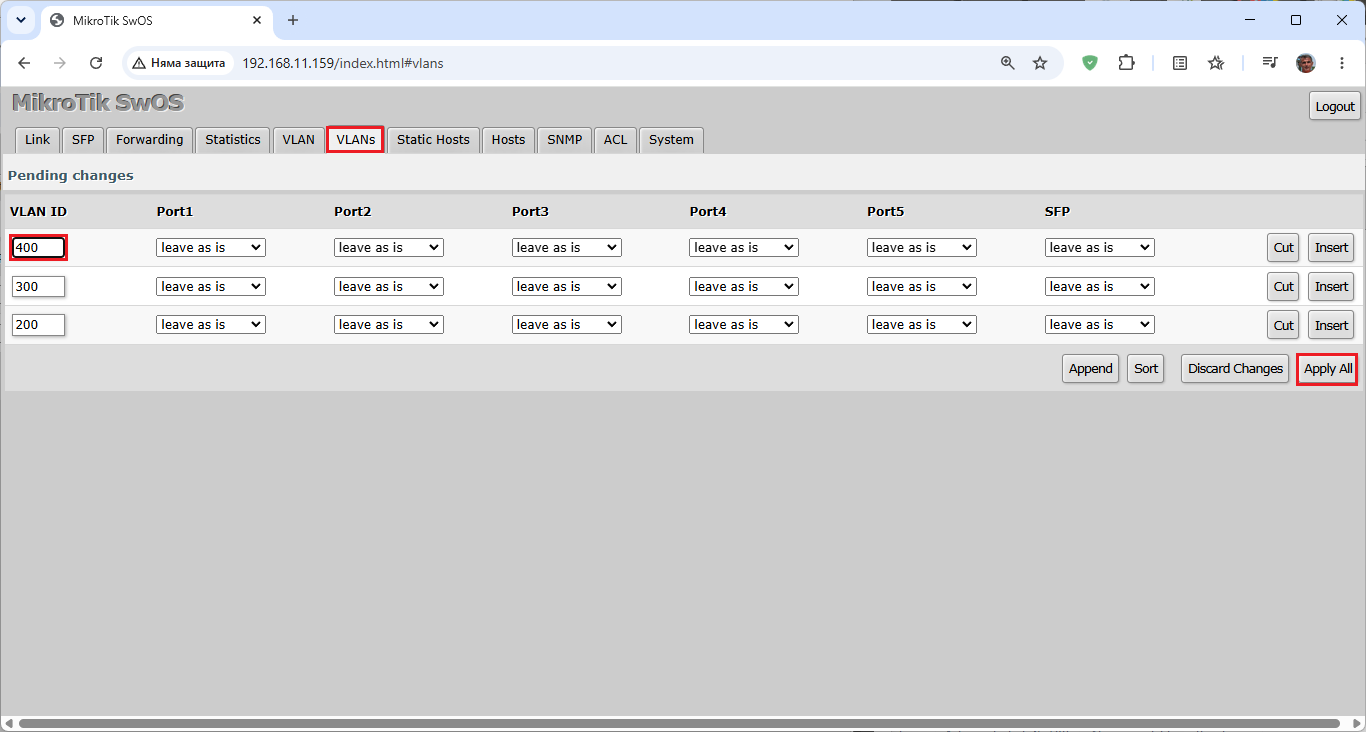Cut the VLAN 200 row
The width and height of the screenshot is (1366, 732).
coord(1284,325)
